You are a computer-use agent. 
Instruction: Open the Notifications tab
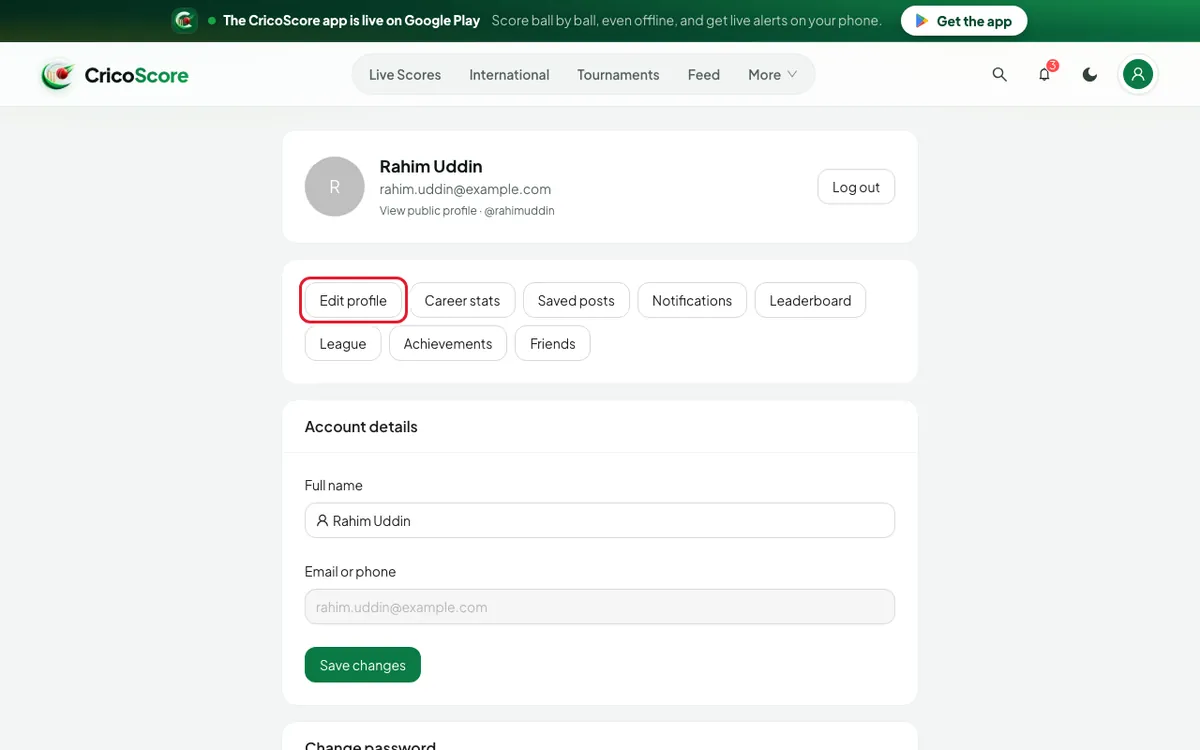click(692, 300)
